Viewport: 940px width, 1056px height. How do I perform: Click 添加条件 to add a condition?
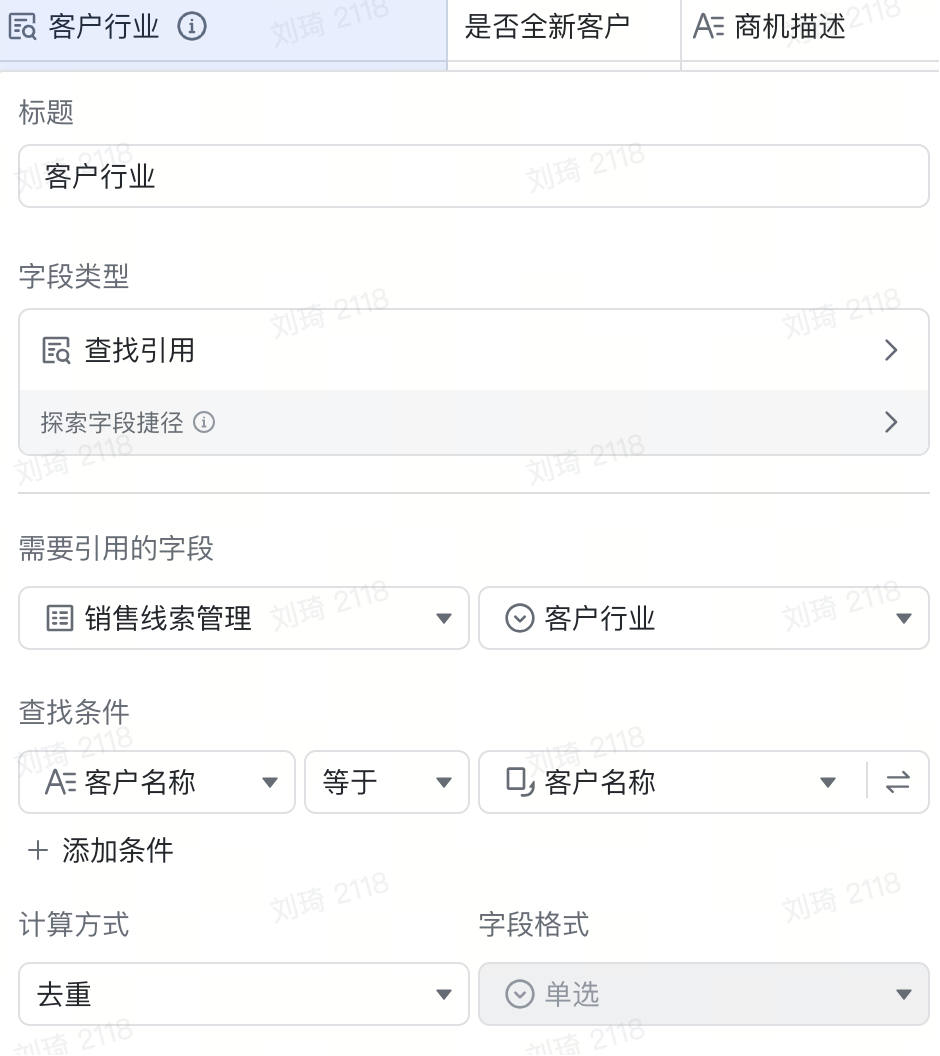coord(117,851)
